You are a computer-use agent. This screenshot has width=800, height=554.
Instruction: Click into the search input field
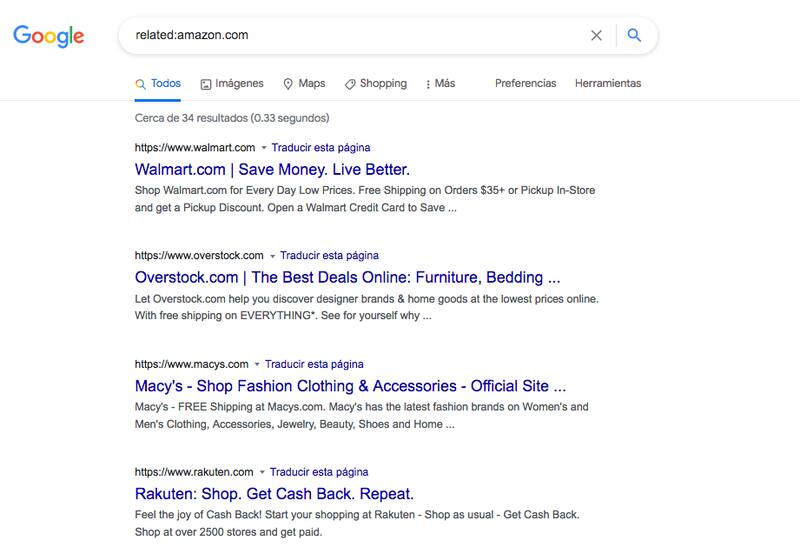point(350,36)
